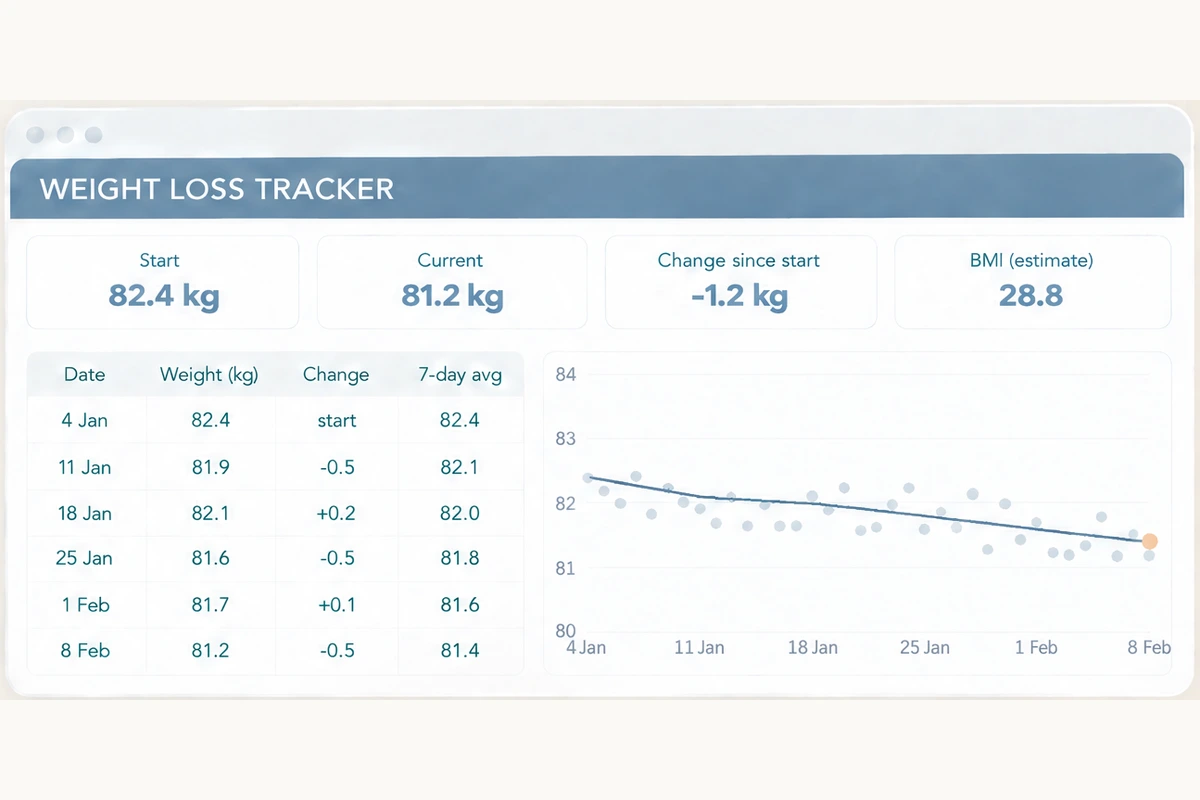Select the -0.5 change cell for 8 Feb
The height and width of the screenshot is (800, 1200).
(x=337, y=650)
